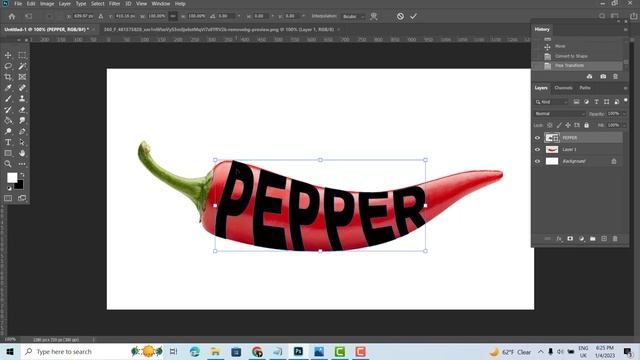Open the layer Kind filter dropdown

[x=551, y=102]
